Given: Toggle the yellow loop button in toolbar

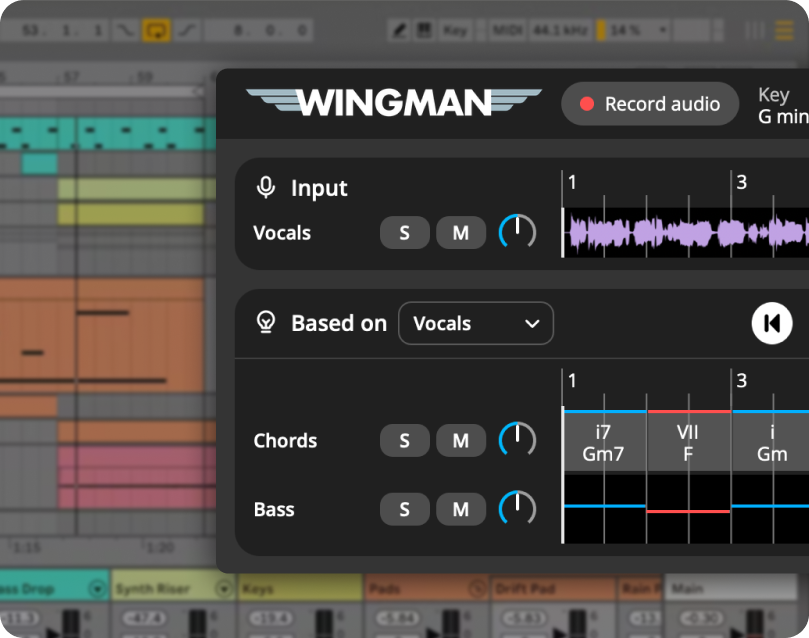Looking at the screenshot, I should click(155, 30).
